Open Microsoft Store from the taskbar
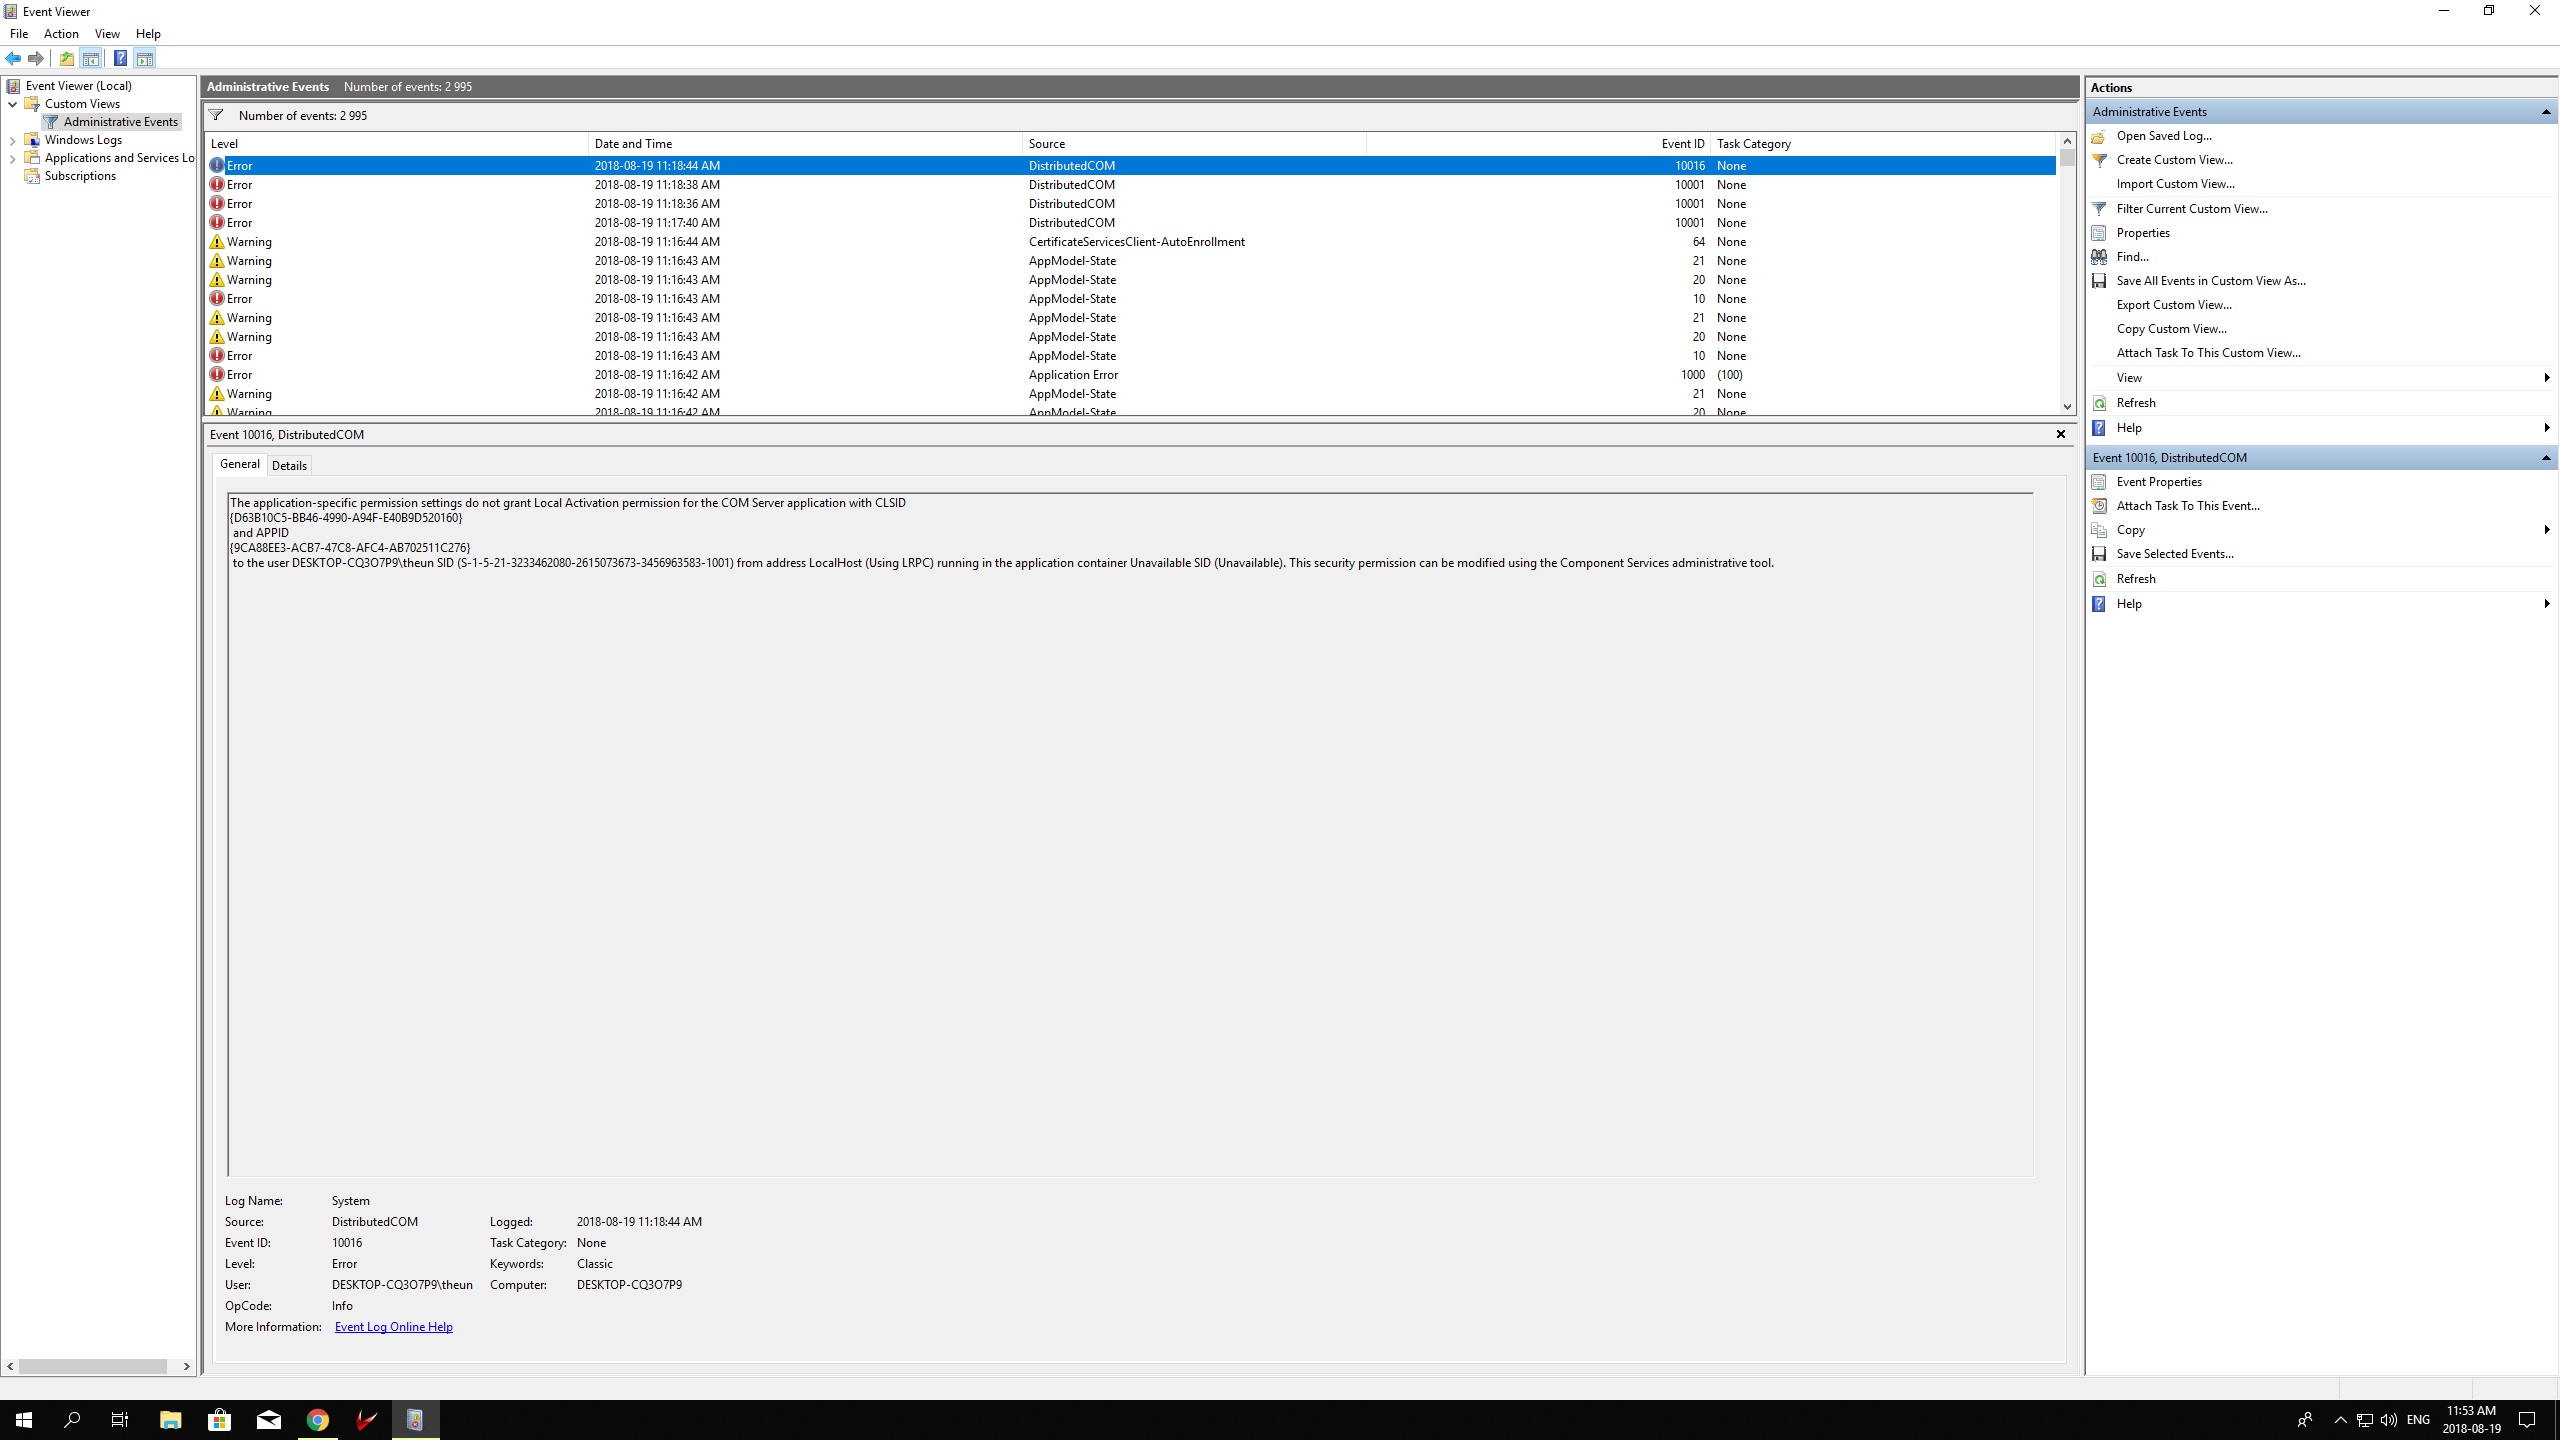This screenshot has width=2560, height=1440. click(x=219, y=1420)
